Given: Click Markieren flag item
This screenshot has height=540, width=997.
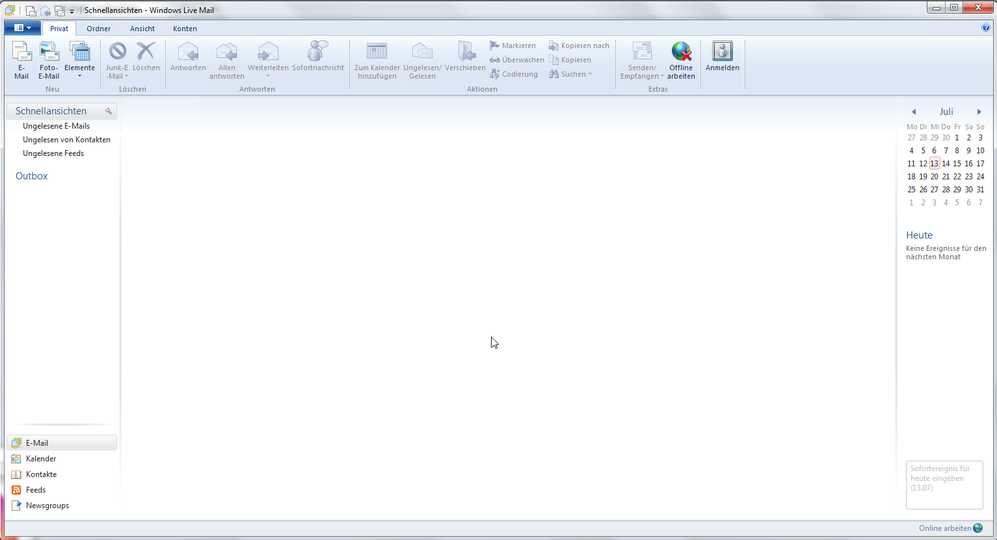Looking at the screenshot, I should [512, 46].
